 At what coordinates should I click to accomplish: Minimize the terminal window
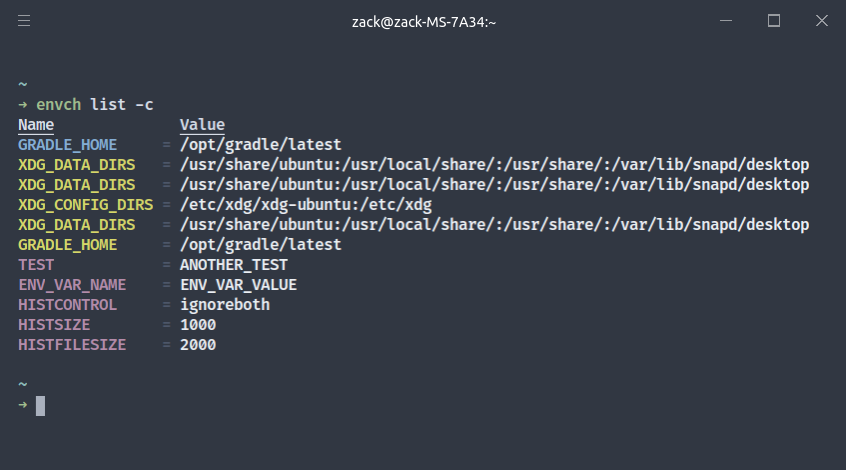tap(726, 21)
